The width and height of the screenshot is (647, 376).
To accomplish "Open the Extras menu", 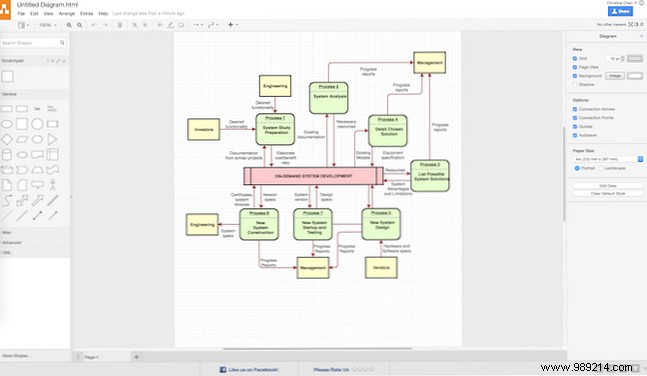I will (x=87, y=14).
